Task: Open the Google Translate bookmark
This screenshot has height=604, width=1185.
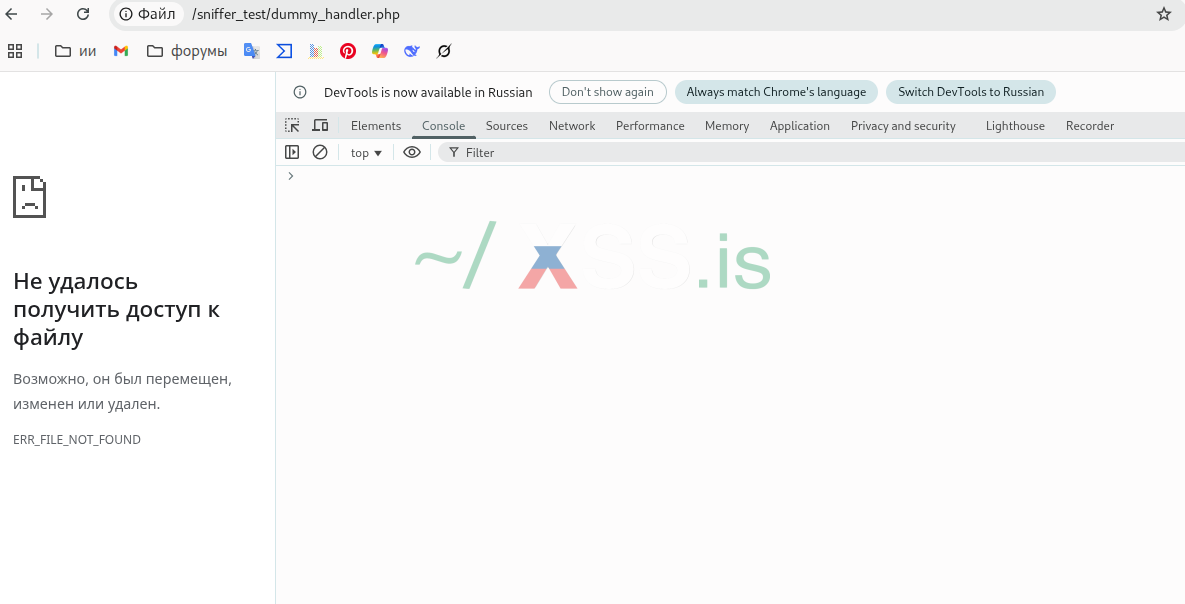Action: (x=252, y=51)
